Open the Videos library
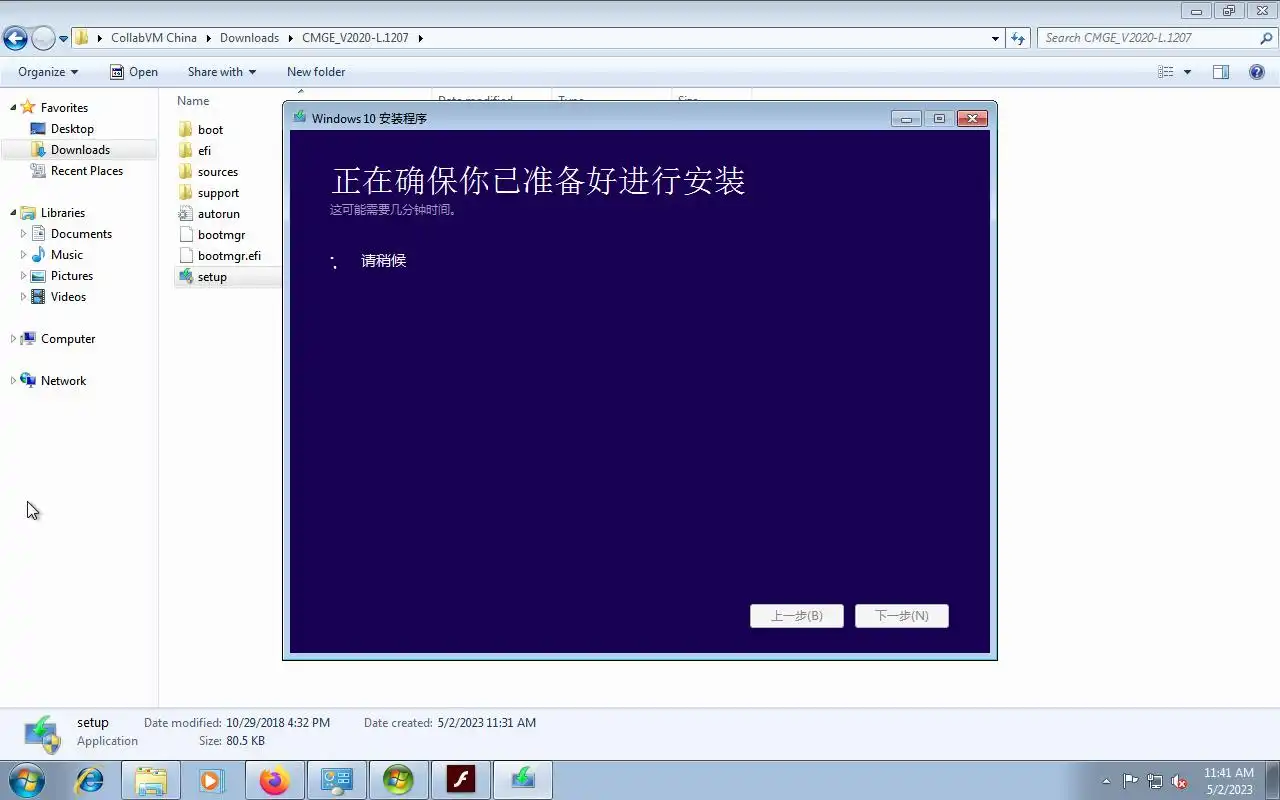Viewport: 1280px width, 800px height. click(x=68, y=297)
